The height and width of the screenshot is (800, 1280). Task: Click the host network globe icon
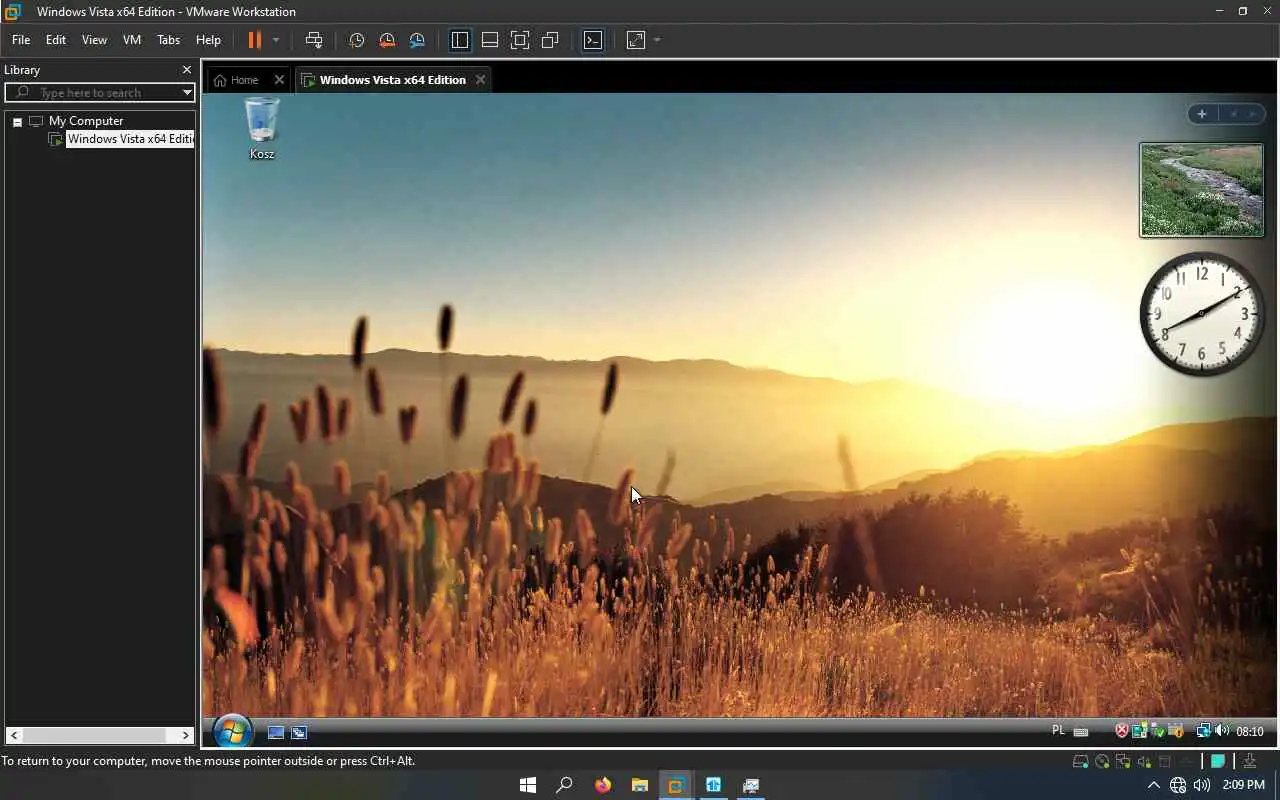(x=1178, y=786)
